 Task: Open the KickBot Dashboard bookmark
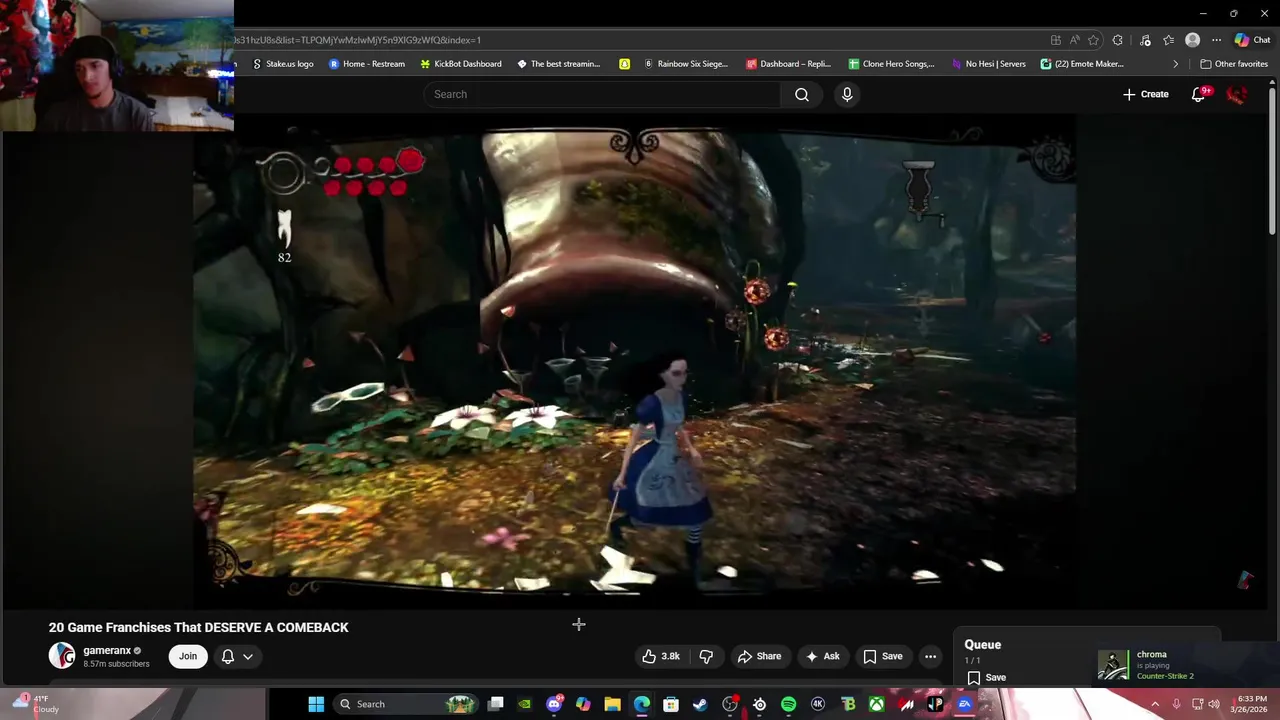pyautogui.click(x=461, y=64)
